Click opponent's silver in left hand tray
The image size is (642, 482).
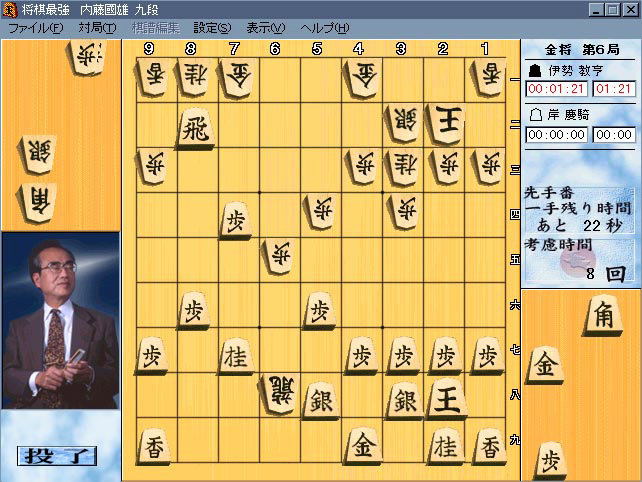[37, 155]
